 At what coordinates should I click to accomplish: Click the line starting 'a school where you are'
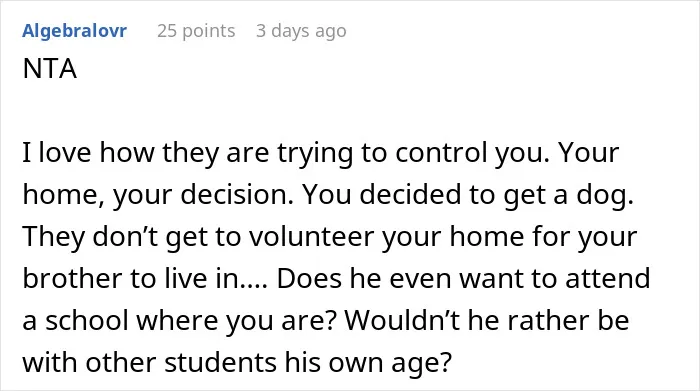[x=326, y=321]
